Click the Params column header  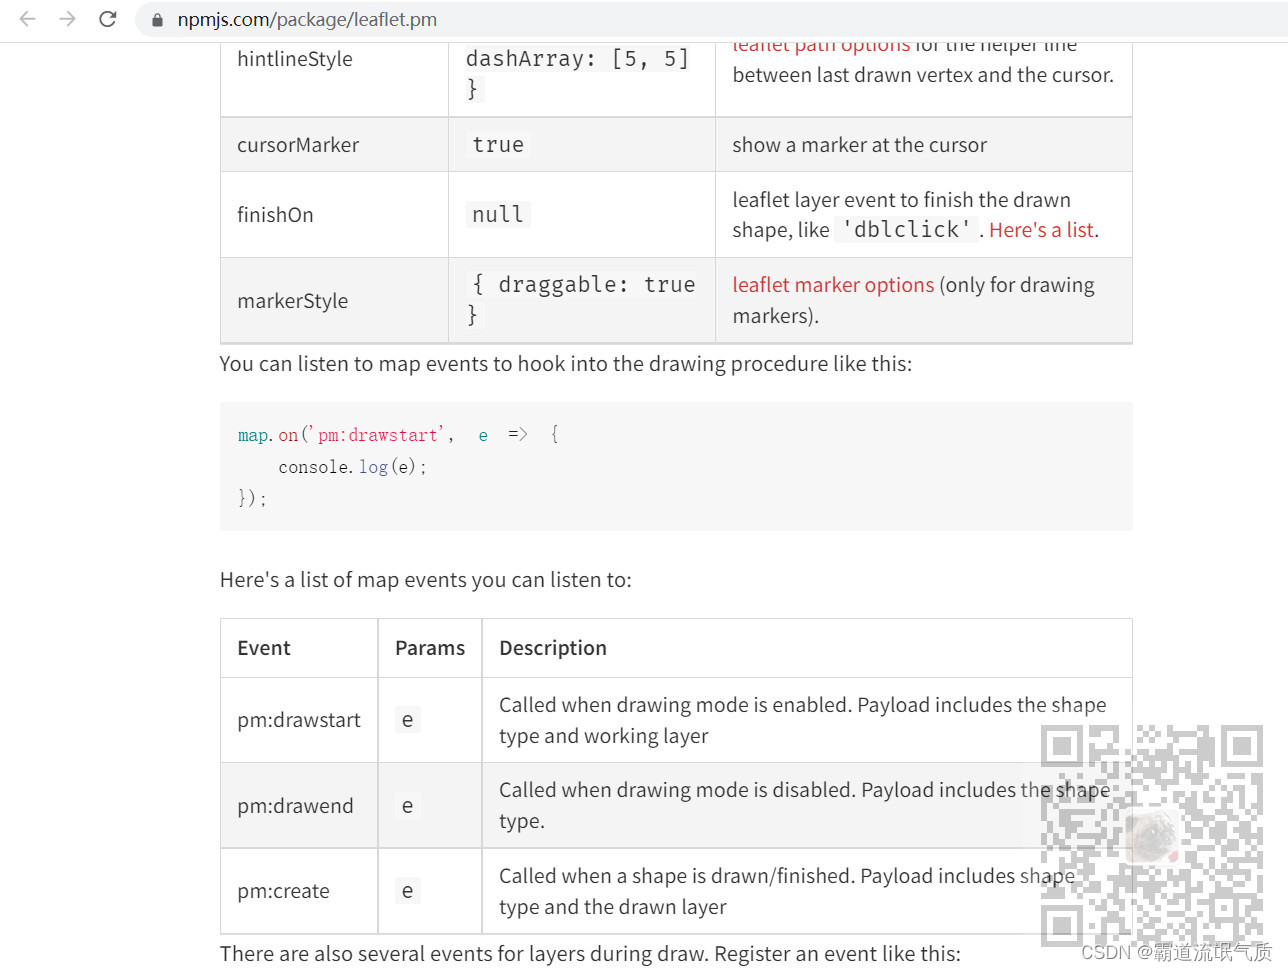click(430, 648)
